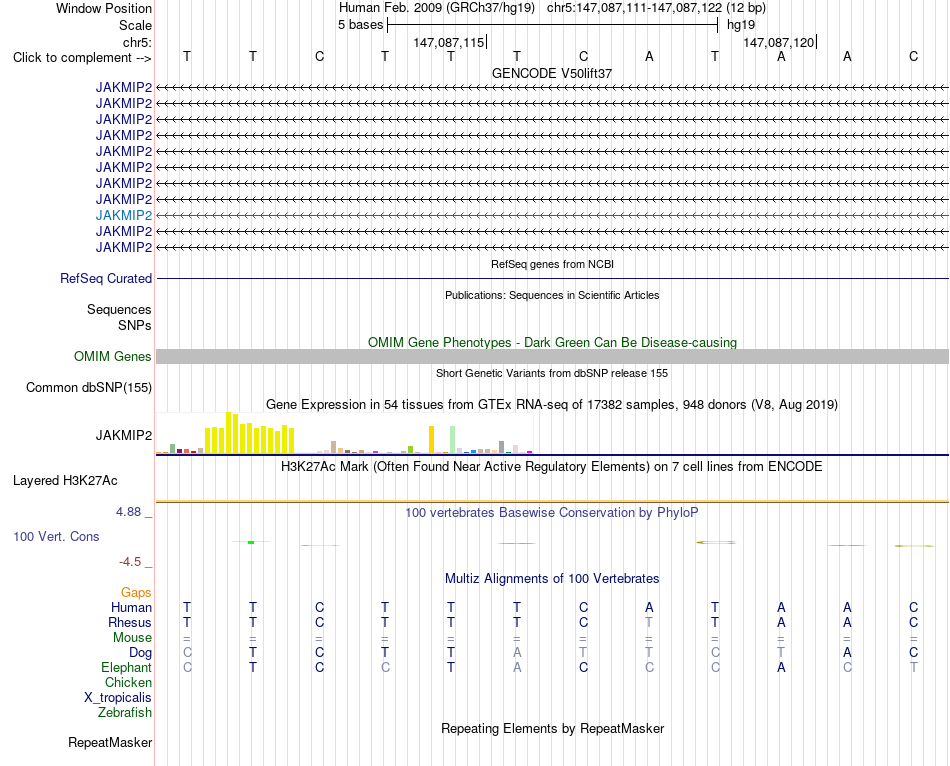Click the Gaps label in Multiz track
950x766 pixels.
[x=136, y=593]
